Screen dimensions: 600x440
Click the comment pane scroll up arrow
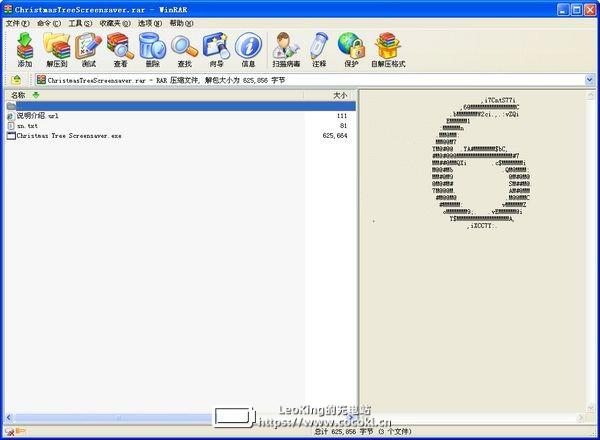point(590,95)
